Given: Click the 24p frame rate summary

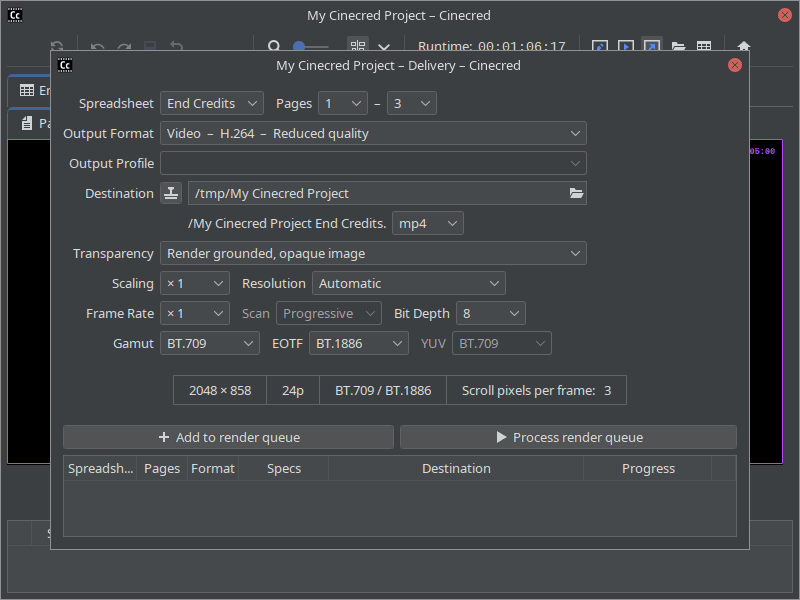Looking at the screenshot, I should [x=293, y=390].
